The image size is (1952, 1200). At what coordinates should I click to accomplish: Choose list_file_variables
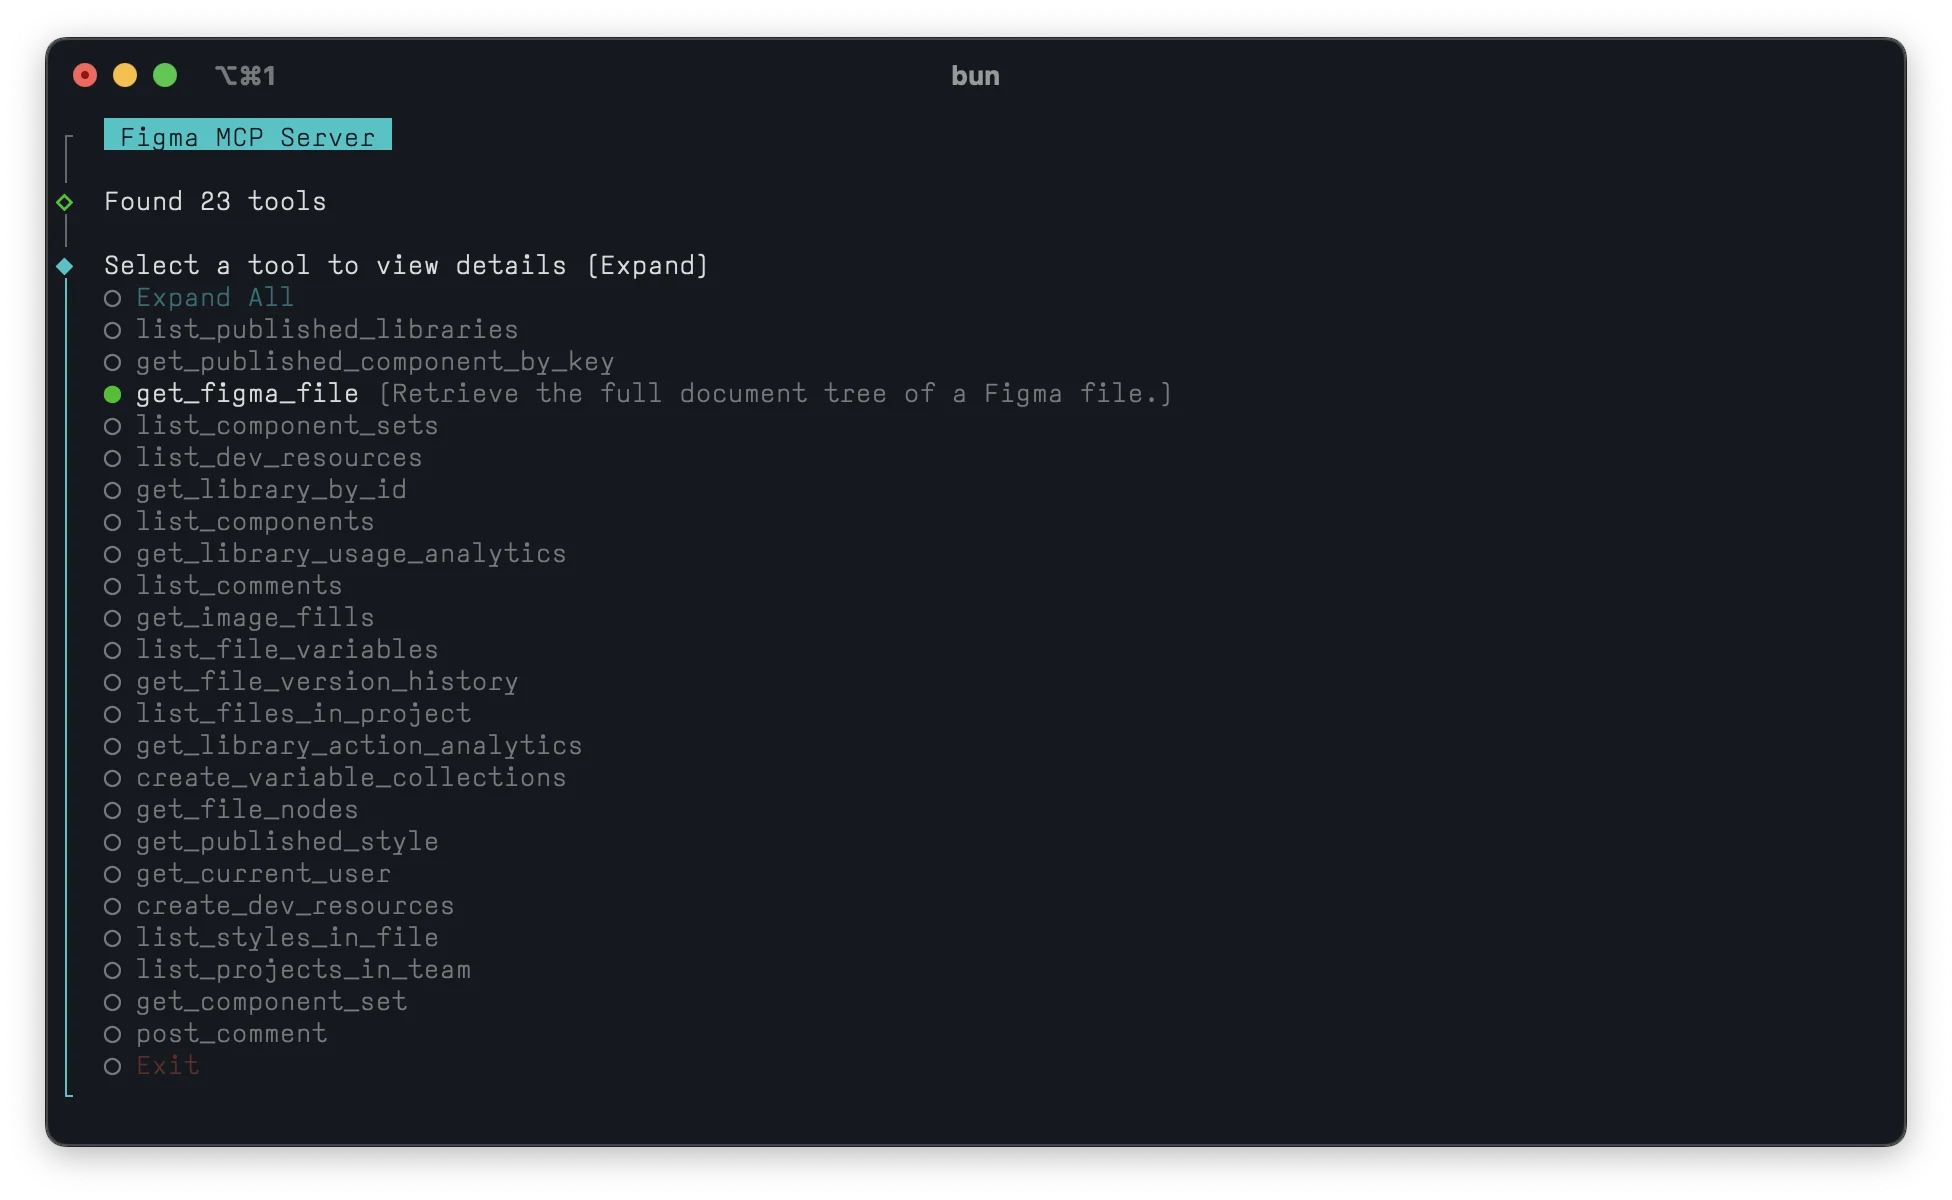[287, 649]
